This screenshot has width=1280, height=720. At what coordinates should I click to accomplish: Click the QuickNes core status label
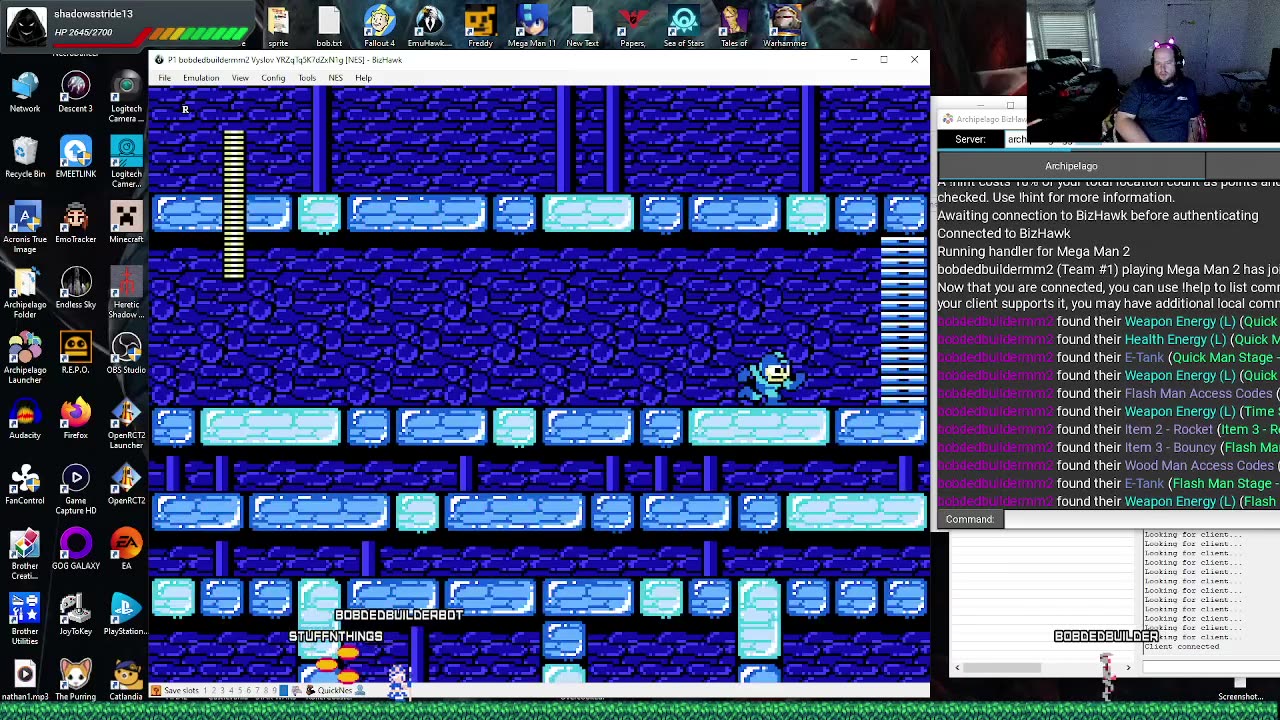tap(335, 691)
